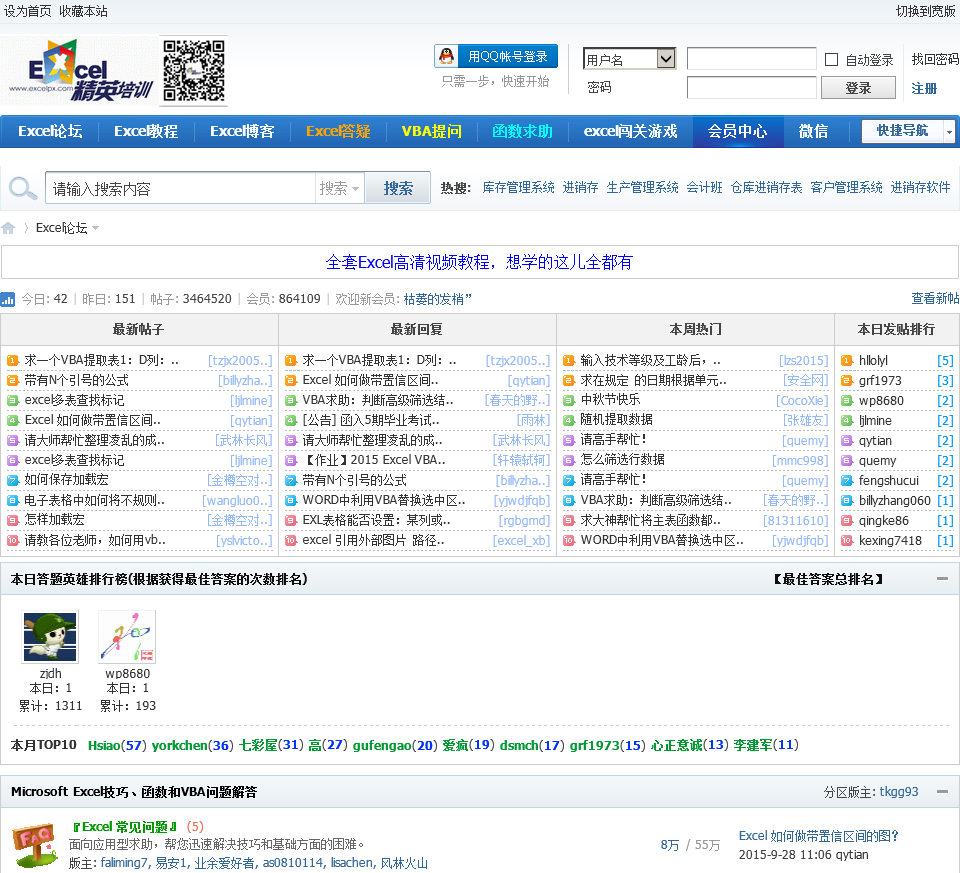Collapse the 本日答题英雄排行榜 section

(x=942, y=579)
